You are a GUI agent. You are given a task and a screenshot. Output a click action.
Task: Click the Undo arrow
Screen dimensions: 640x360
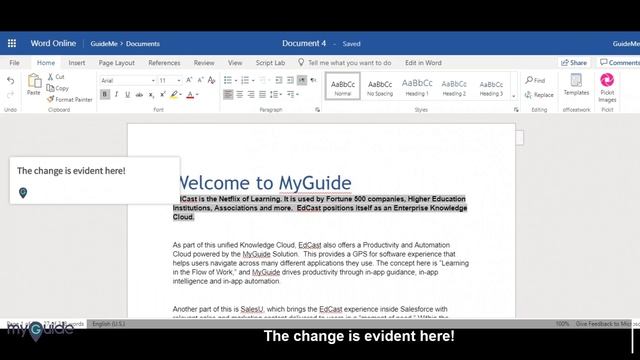click(11, 81)
